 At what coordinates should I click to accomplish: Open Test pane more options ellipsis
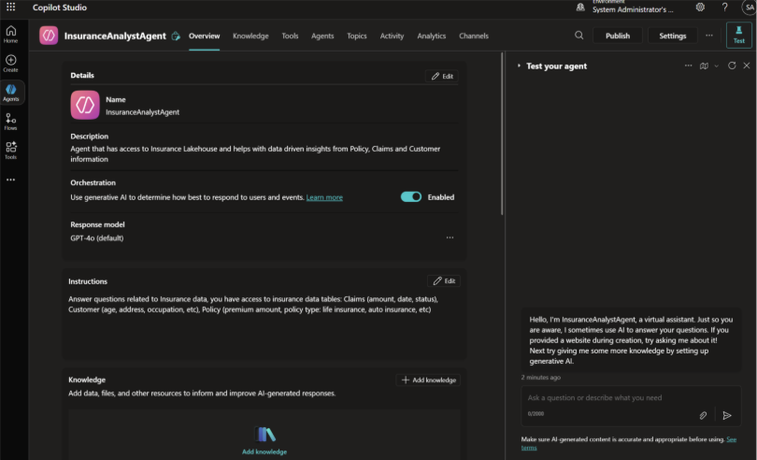[688, 66]
